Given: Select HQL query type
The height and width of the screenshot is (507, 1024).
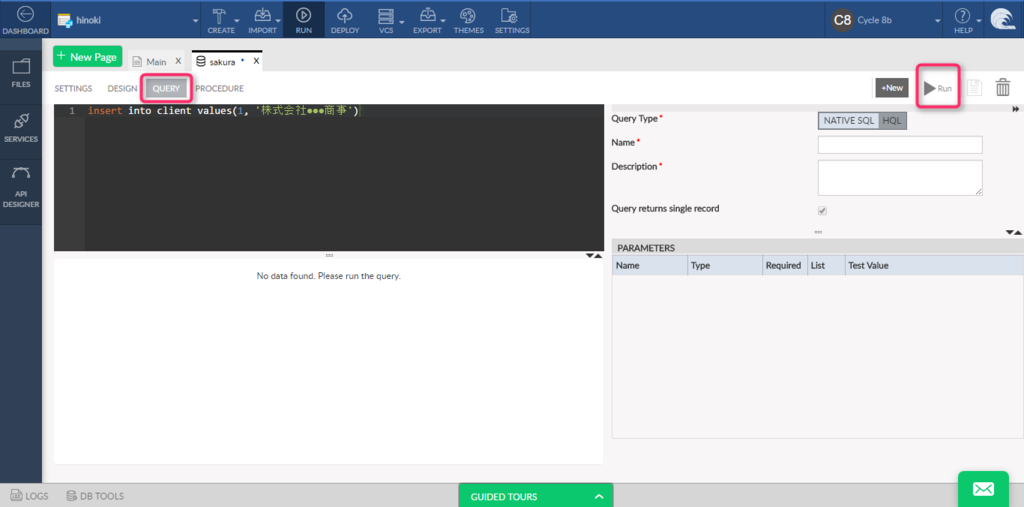Looking at the screenshot, I should [x=892, y=121].
